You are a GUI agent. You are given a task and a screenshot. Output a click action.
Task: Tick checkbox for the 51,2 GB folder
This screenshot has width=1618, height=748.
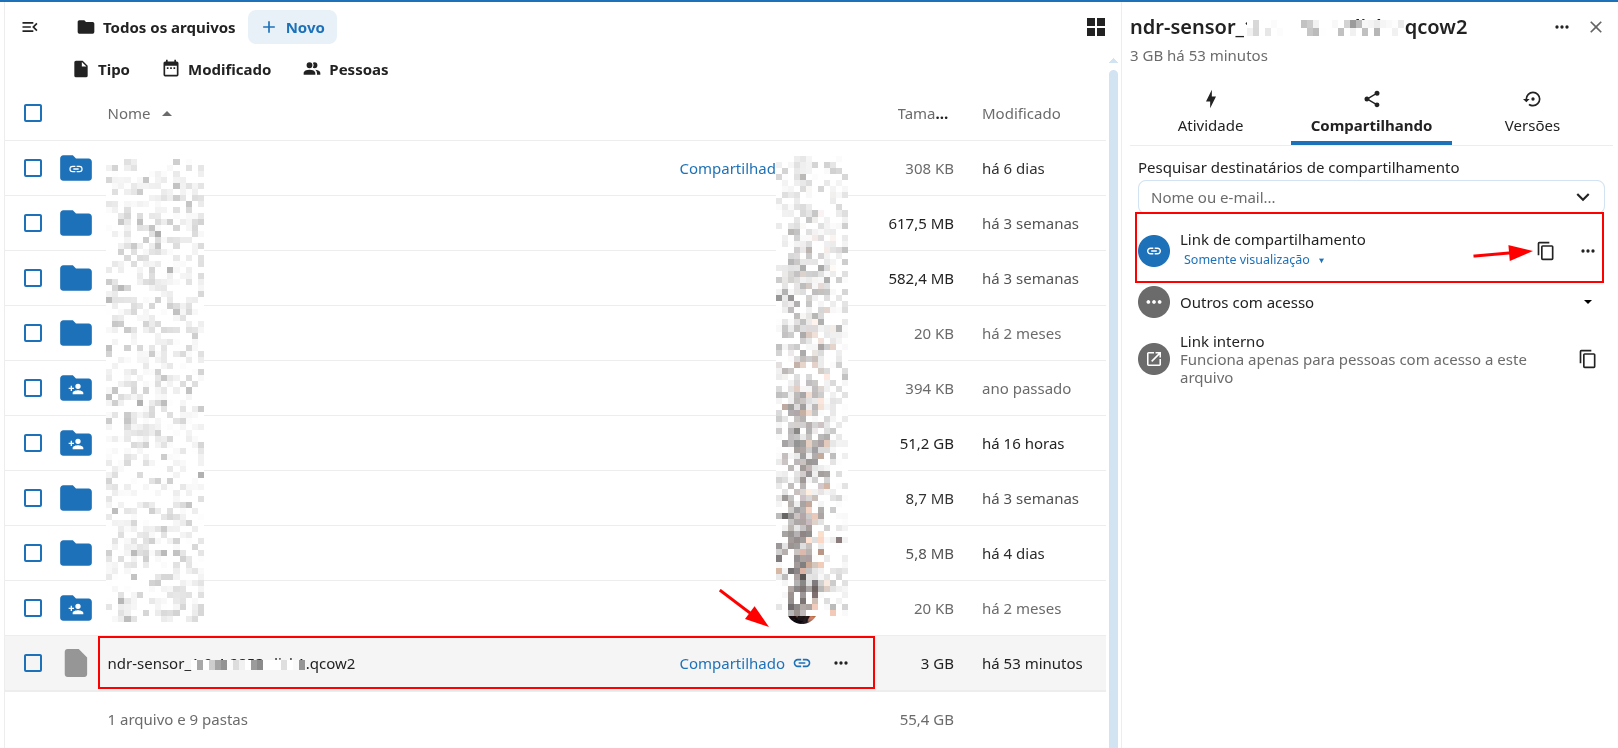[33, 443]
